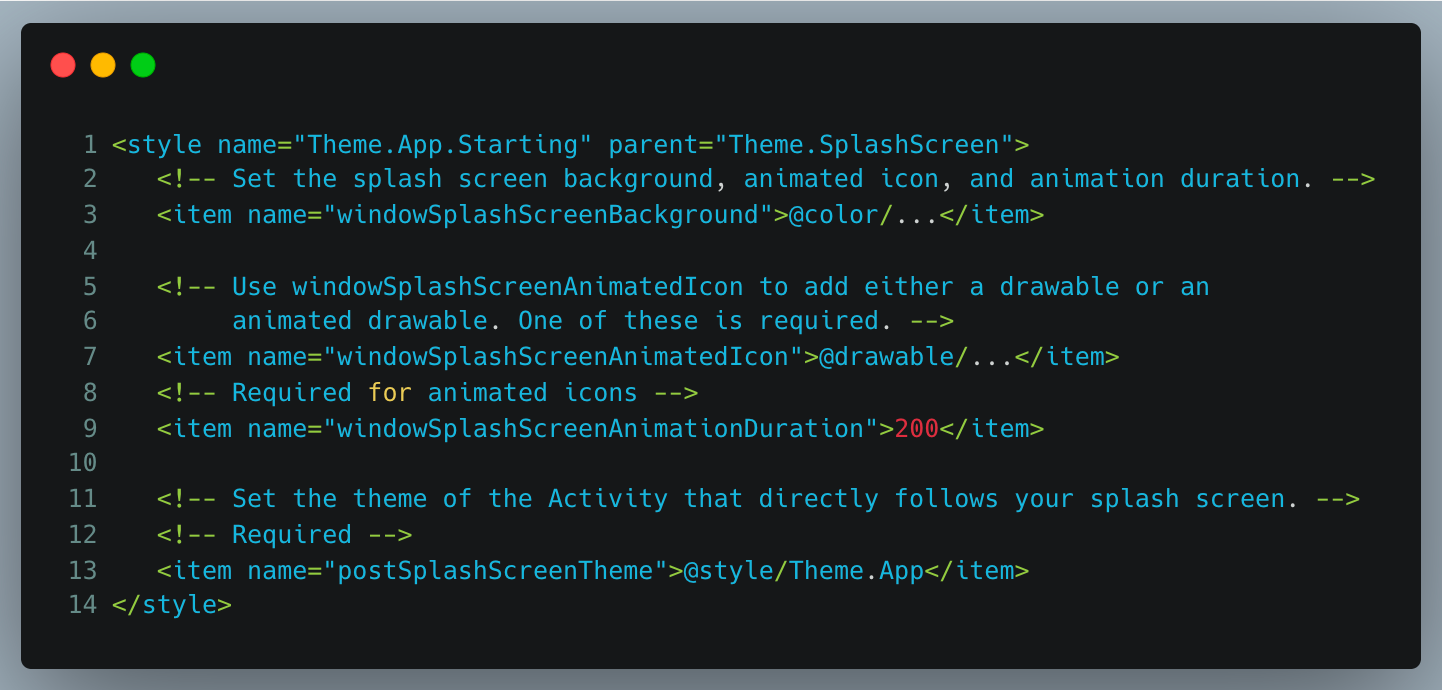
Task: Click the @style/Theme.App reference
Action: click(804, 570)
